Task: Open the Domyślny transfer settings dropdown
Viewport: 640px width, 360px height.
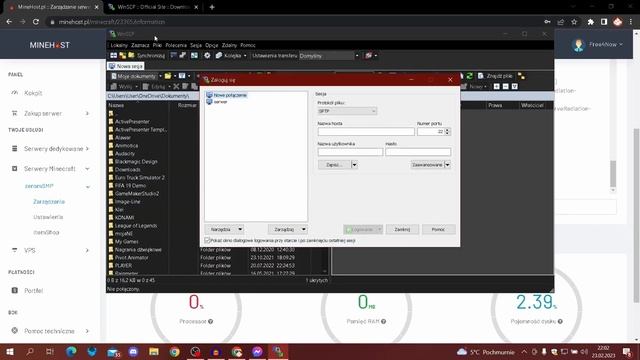Action: [x=329, y=56]
